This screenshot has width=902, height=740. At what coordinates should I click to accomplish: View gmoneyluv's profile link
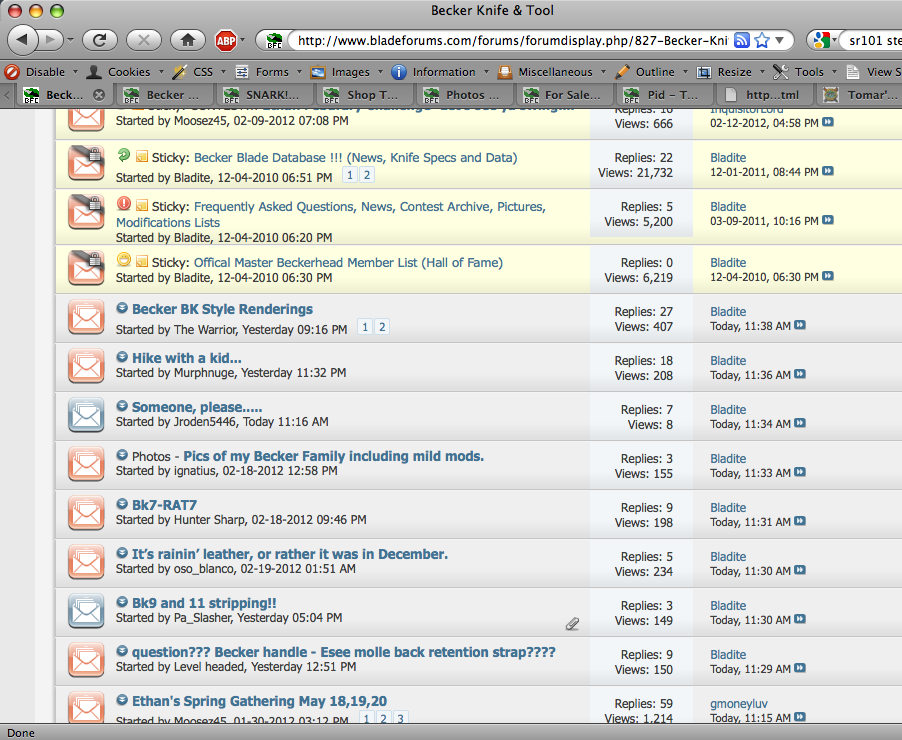click(x=739, y=704)
